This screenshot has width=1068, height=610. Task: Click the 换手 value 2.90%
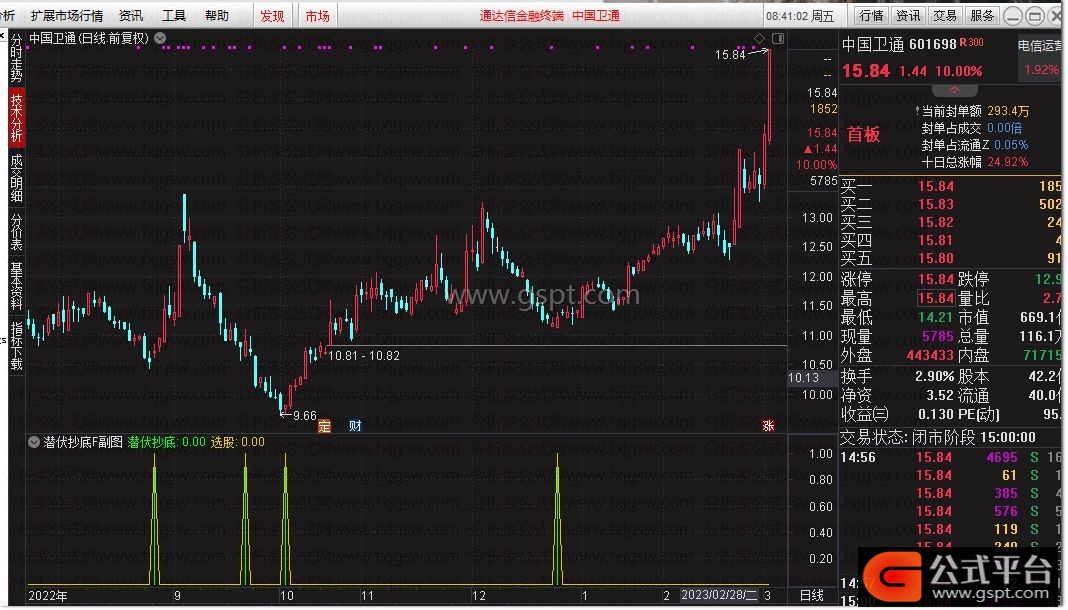[x=934, y=376]
